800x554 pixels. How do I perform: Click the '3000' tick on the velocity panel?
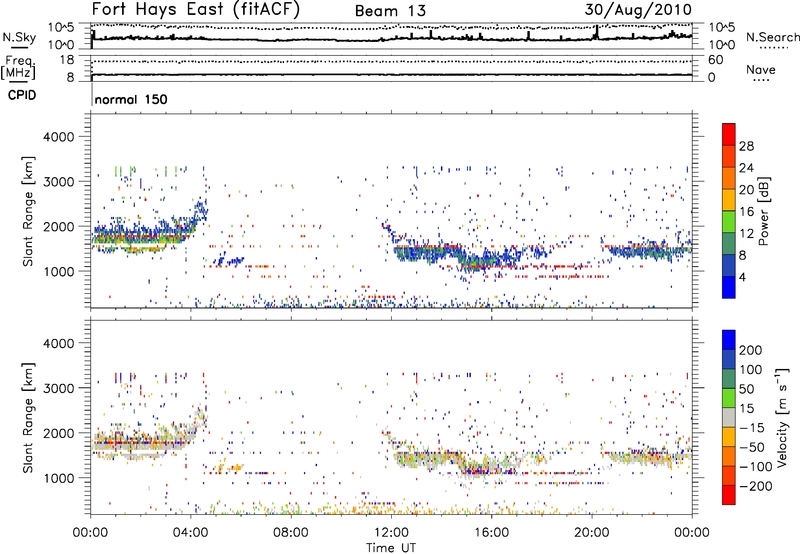[58, 388]
